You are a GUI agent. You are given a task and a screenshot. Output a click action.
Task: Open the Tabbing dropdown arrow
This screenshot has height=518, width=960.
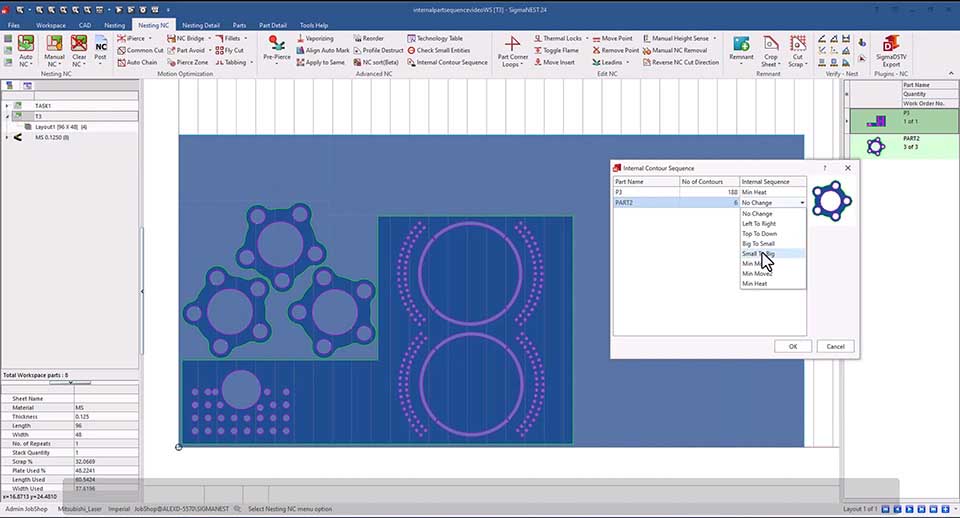point(250,62)
